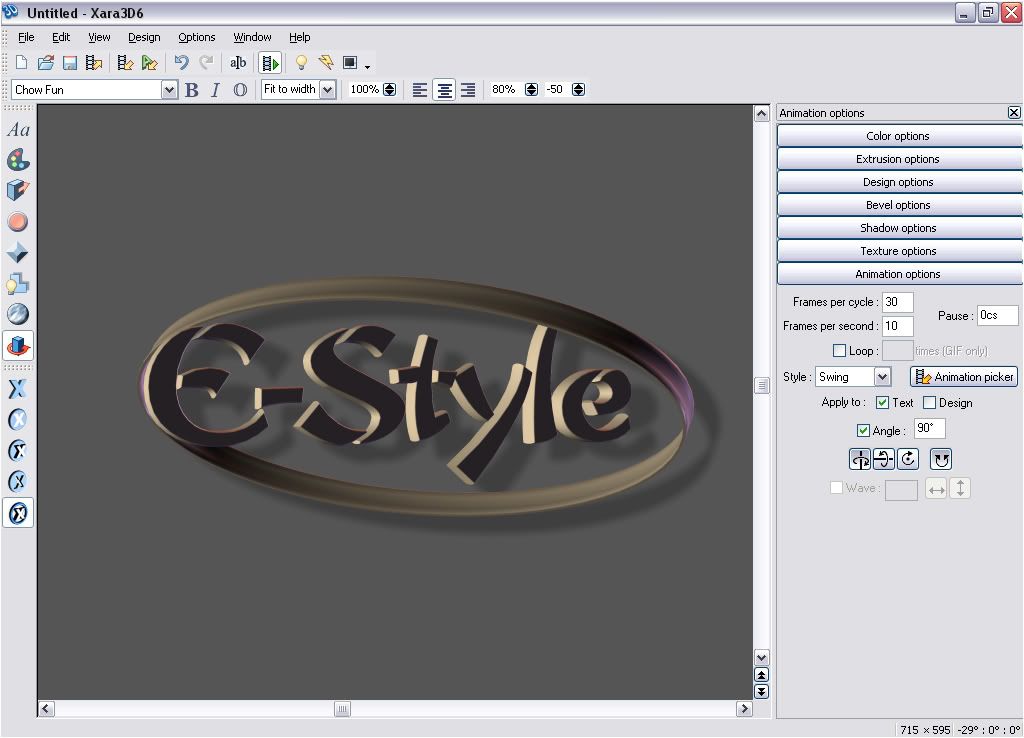The height and width of the screenshot is (738, 1024).
Task: Expand the Extrusion options panel
Action: click(899, 159)
